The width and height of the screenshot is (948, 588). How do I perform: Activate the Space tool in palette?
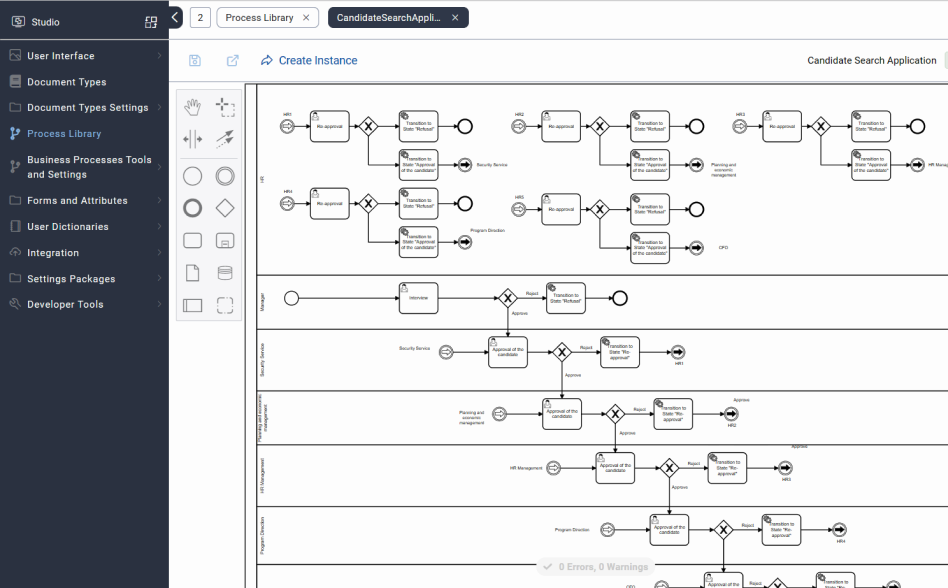tap(192, 140)
